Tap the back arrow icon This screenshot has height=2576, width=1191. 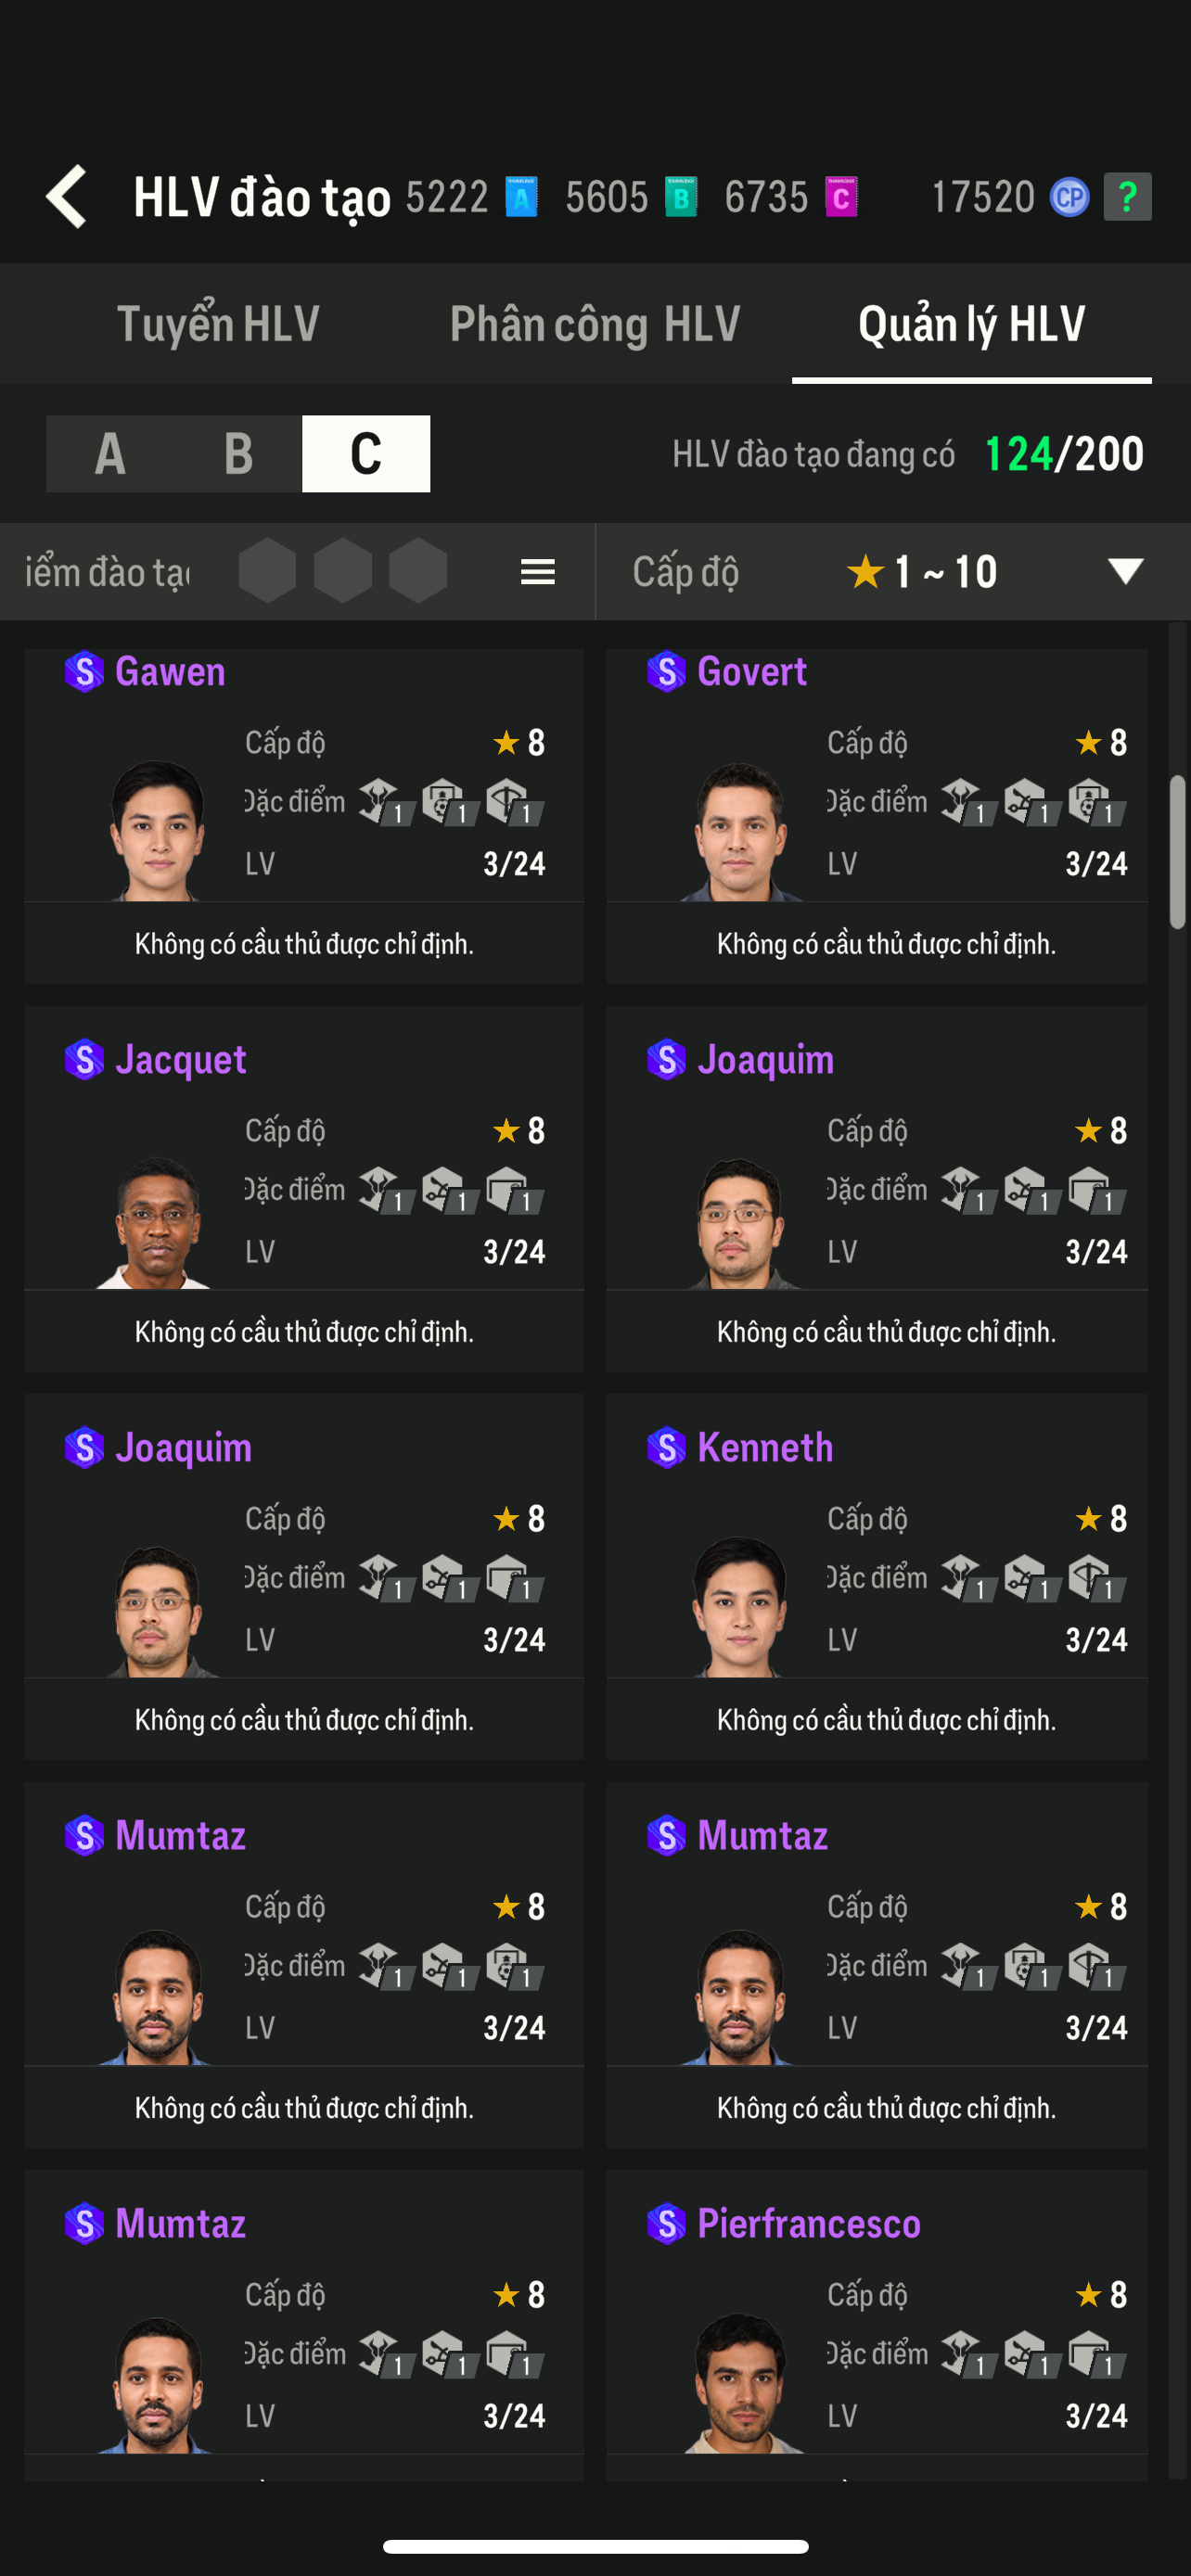[67, 196]
